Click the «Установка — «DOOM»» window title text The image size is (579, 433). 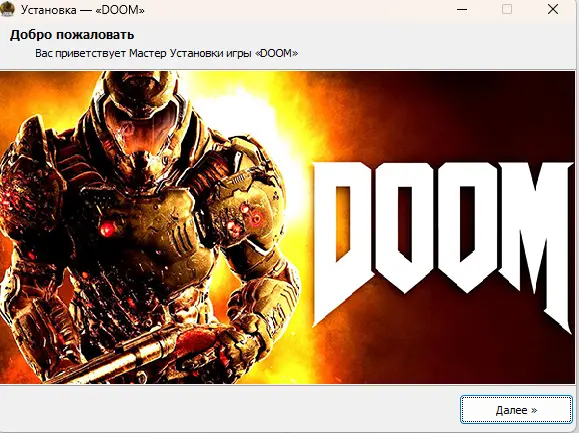click(x=83, y=10)
